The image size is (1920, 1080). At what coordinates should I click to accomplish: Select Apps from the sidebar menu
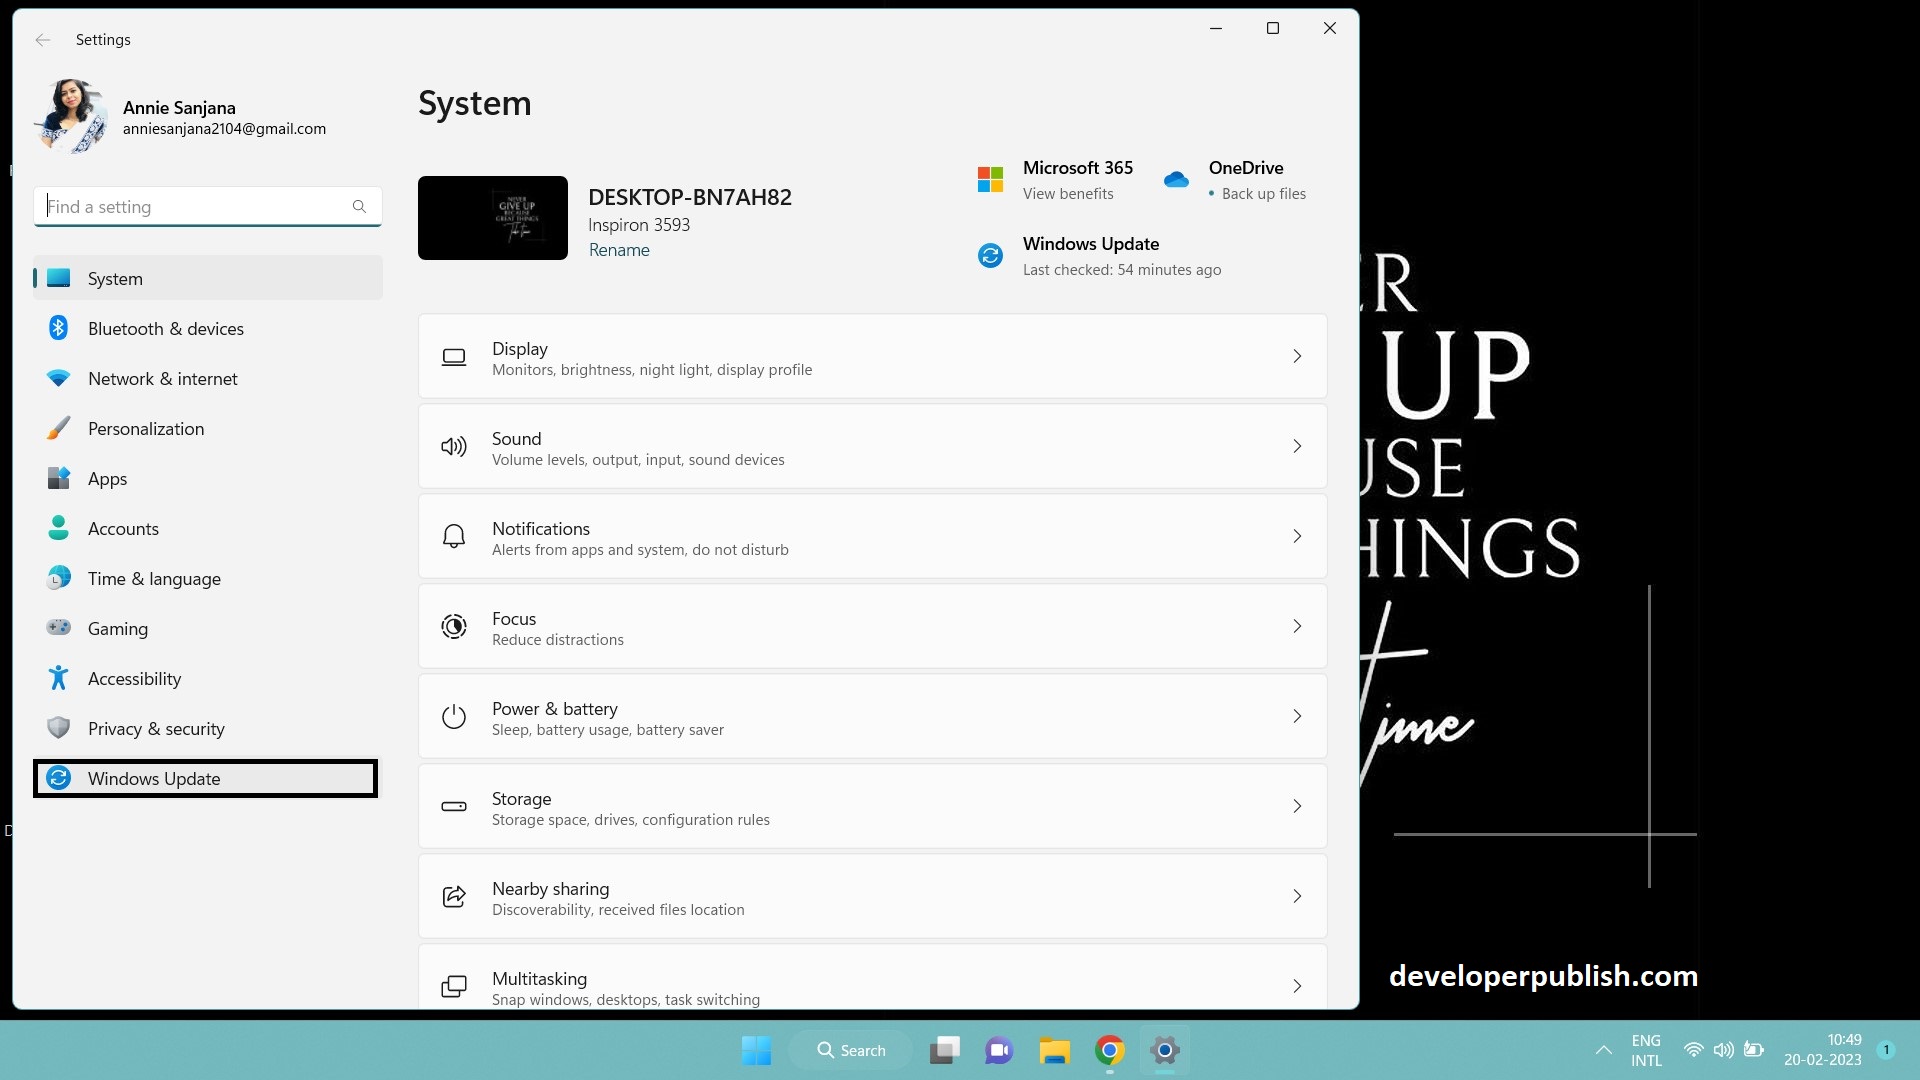point(107,478)
